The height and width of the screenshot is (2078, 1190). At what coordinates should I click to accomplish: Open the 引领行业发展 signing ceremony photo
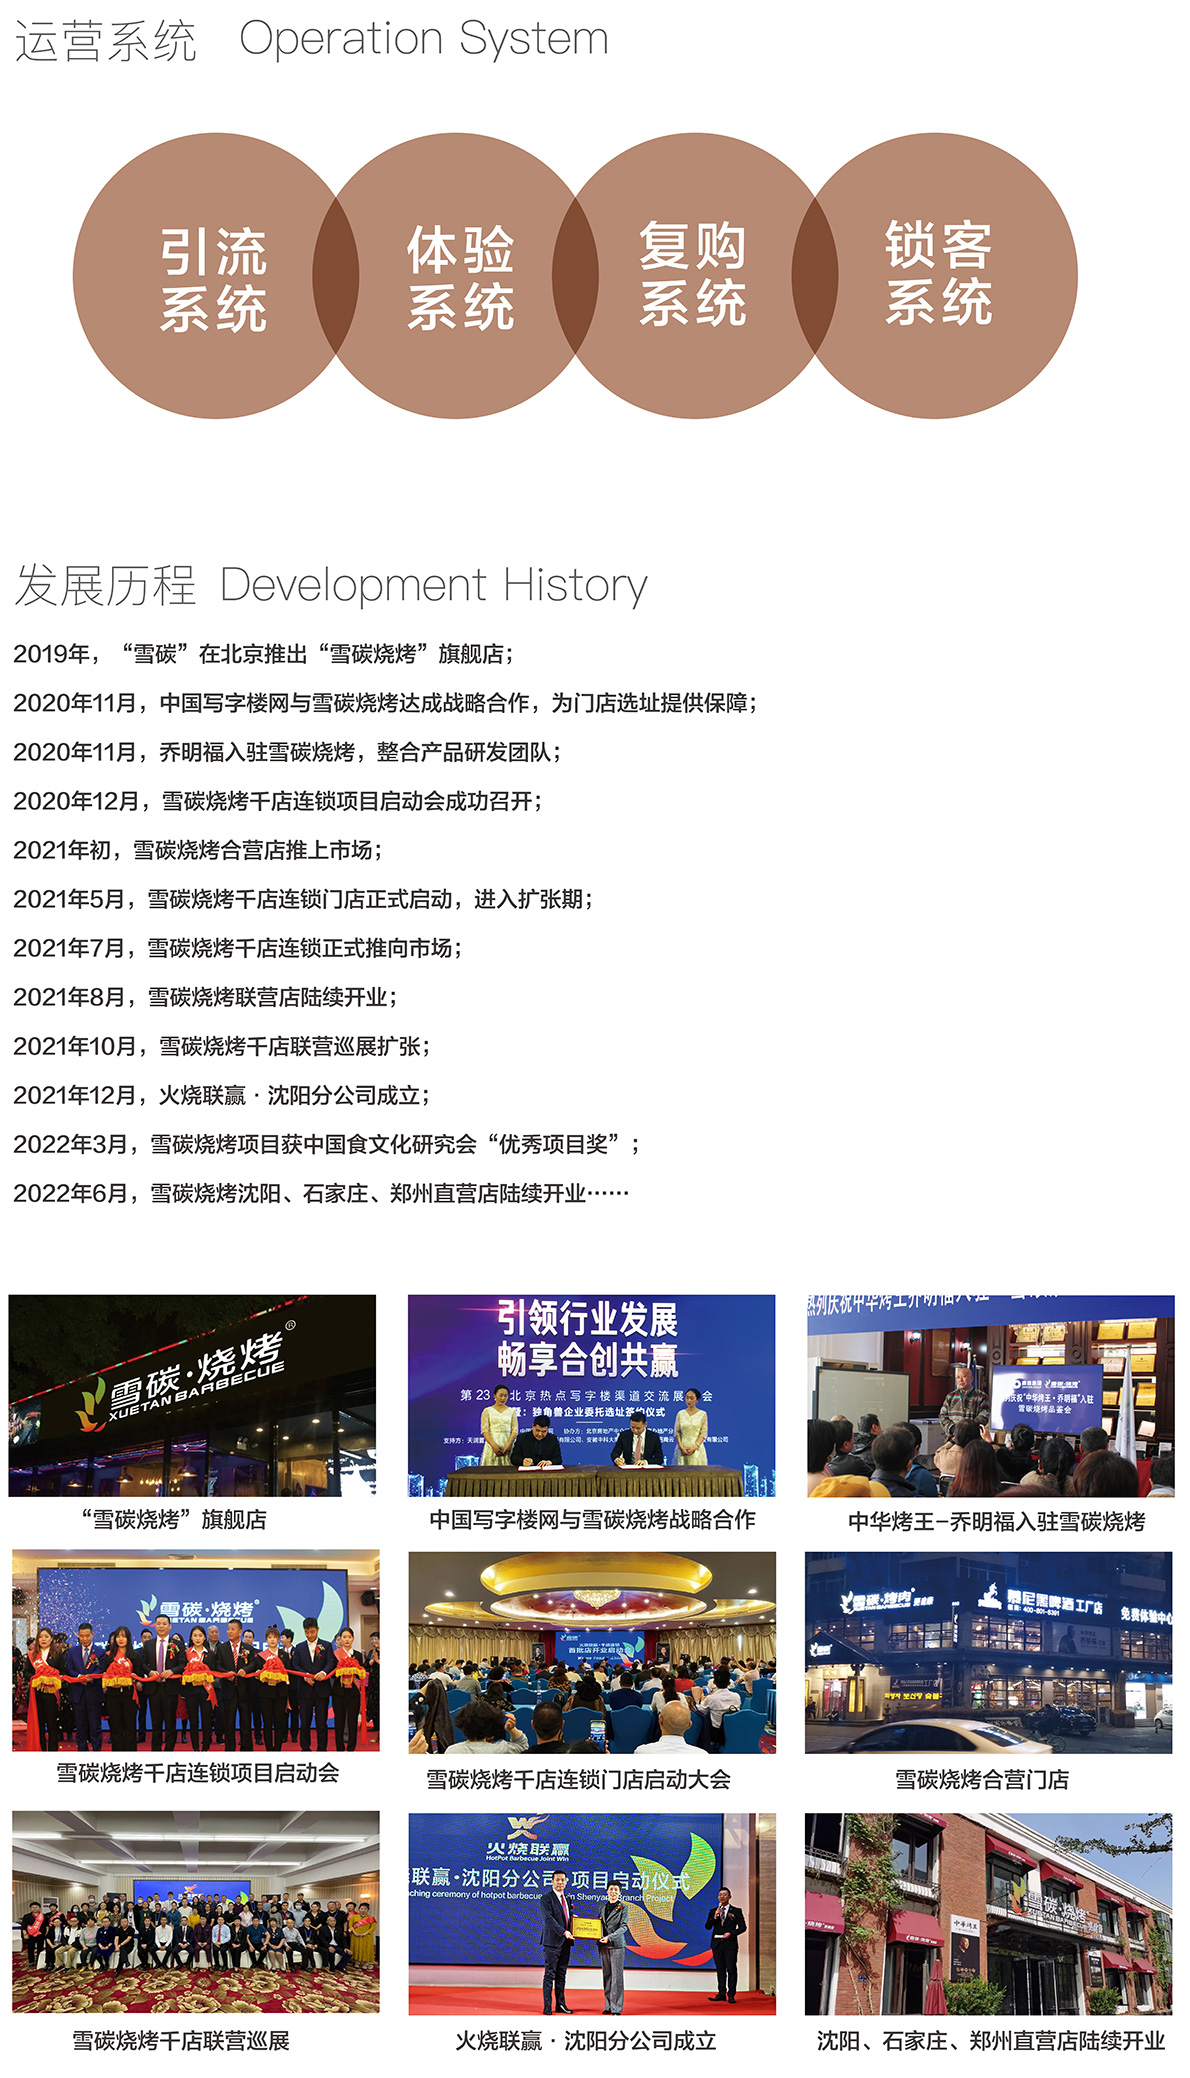(592, 1395)
